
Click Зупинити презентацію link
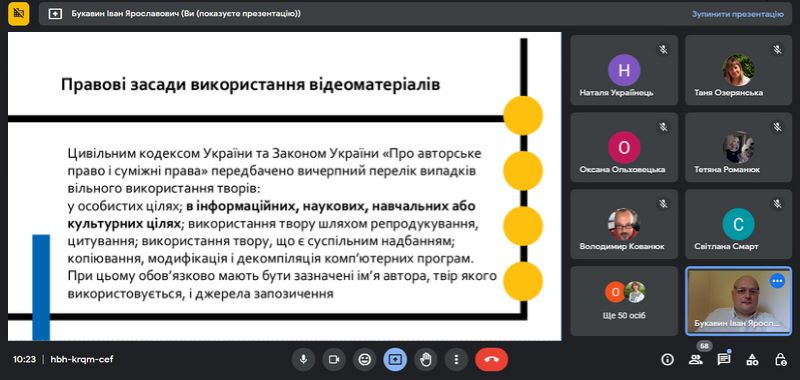tap(737, 14)
